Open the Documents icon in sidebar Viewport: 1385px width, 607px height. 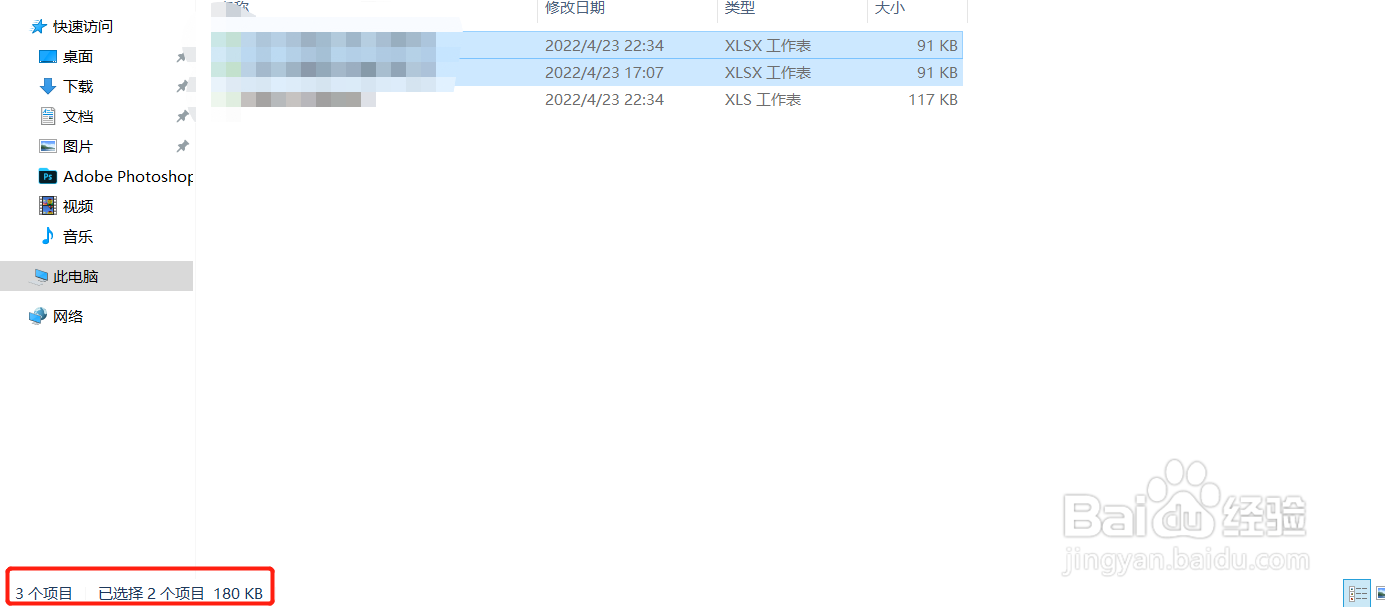click(x=48, y=116)
